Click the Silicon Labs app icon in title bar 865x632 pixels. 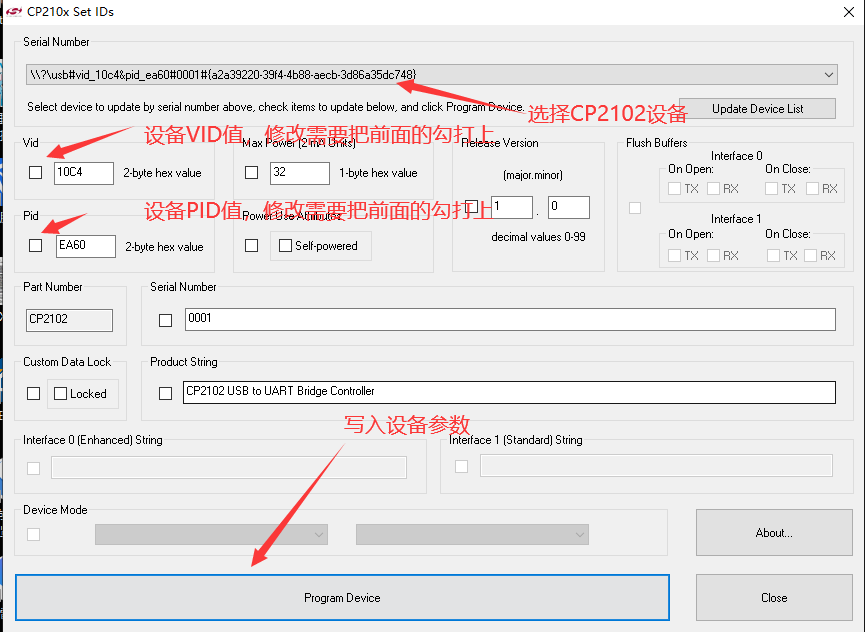pyautogui.click(x=14, y=12)
